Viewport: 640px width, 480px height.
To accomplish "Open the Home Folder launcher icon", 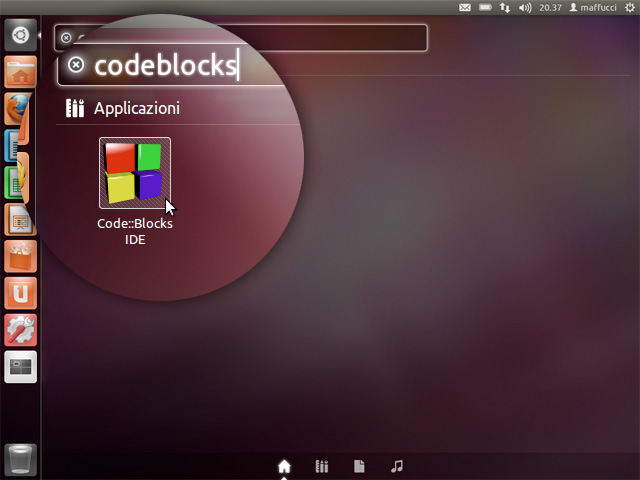I will click(20, 72).
